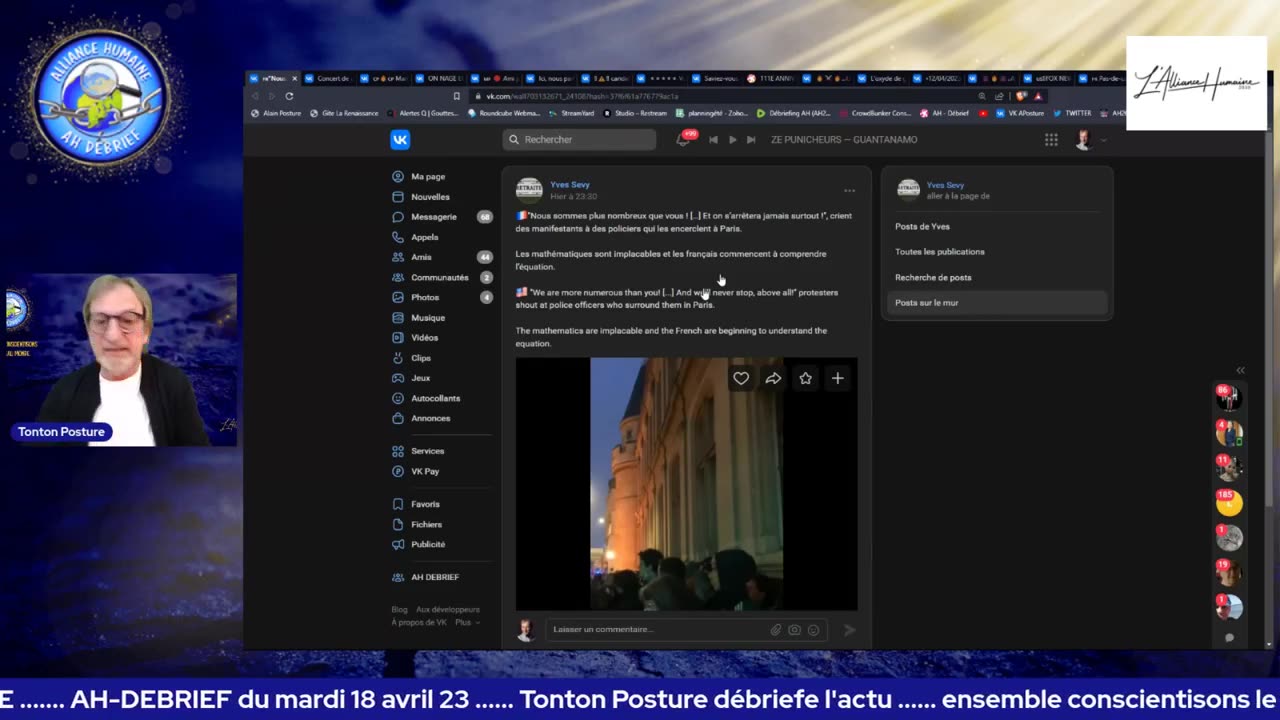Open Autocollants section

point(436,398)
